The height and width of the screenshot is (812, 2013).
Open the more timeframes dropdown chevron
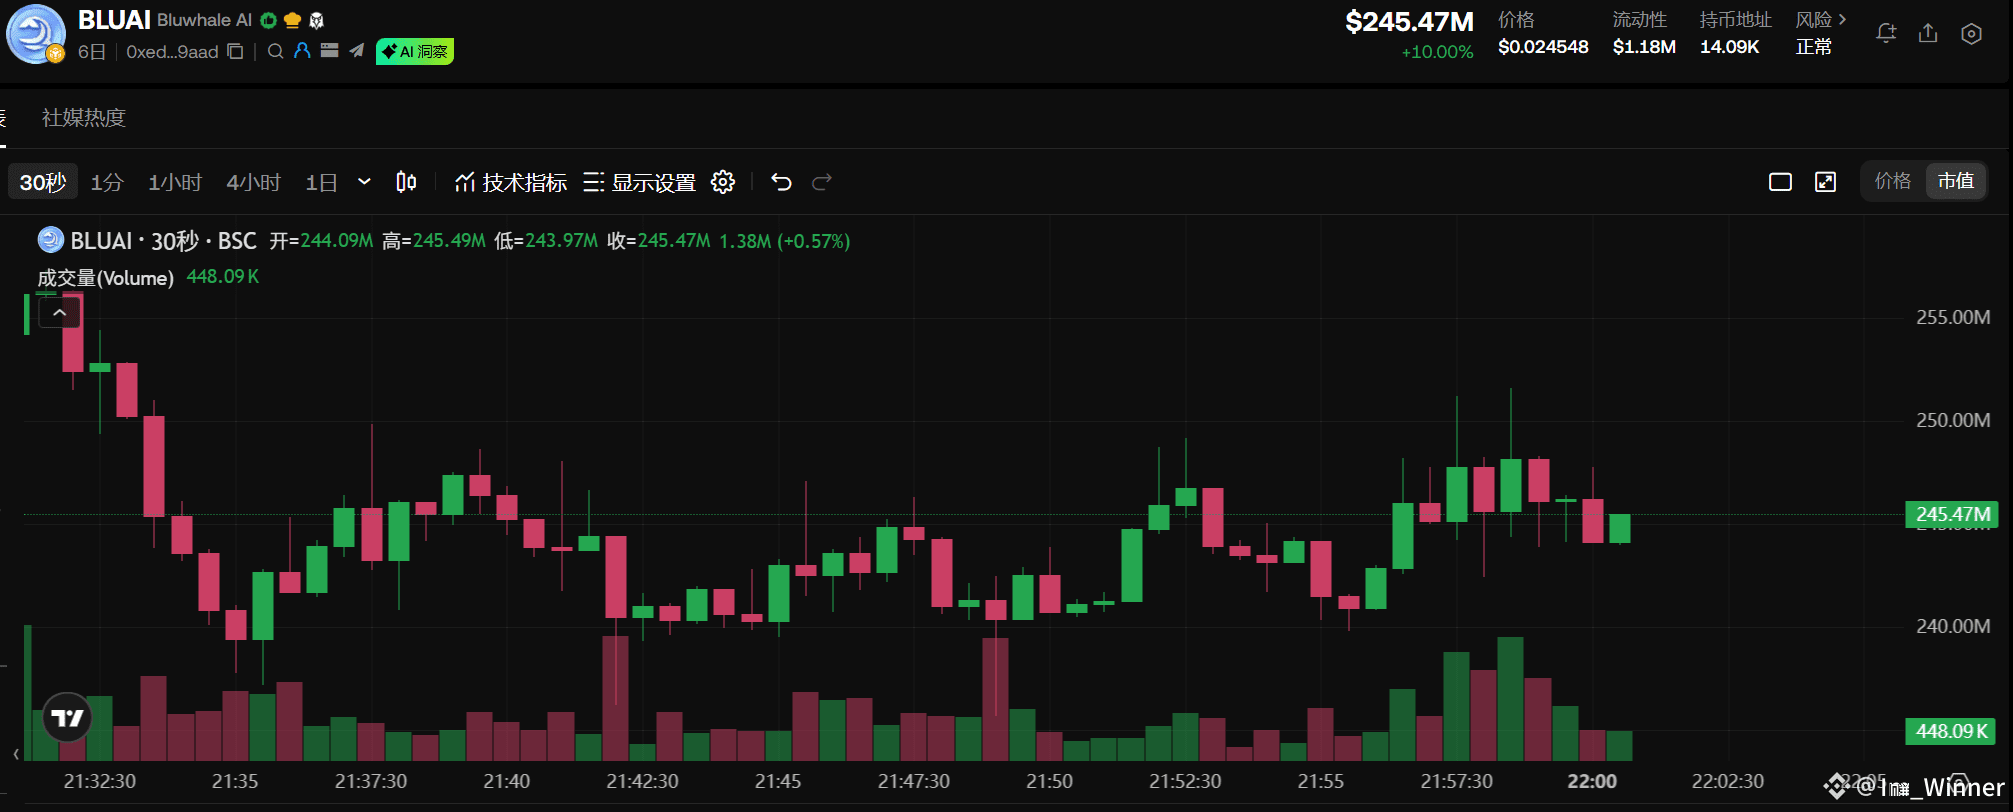pyautogui.click(x=364, y=182)
